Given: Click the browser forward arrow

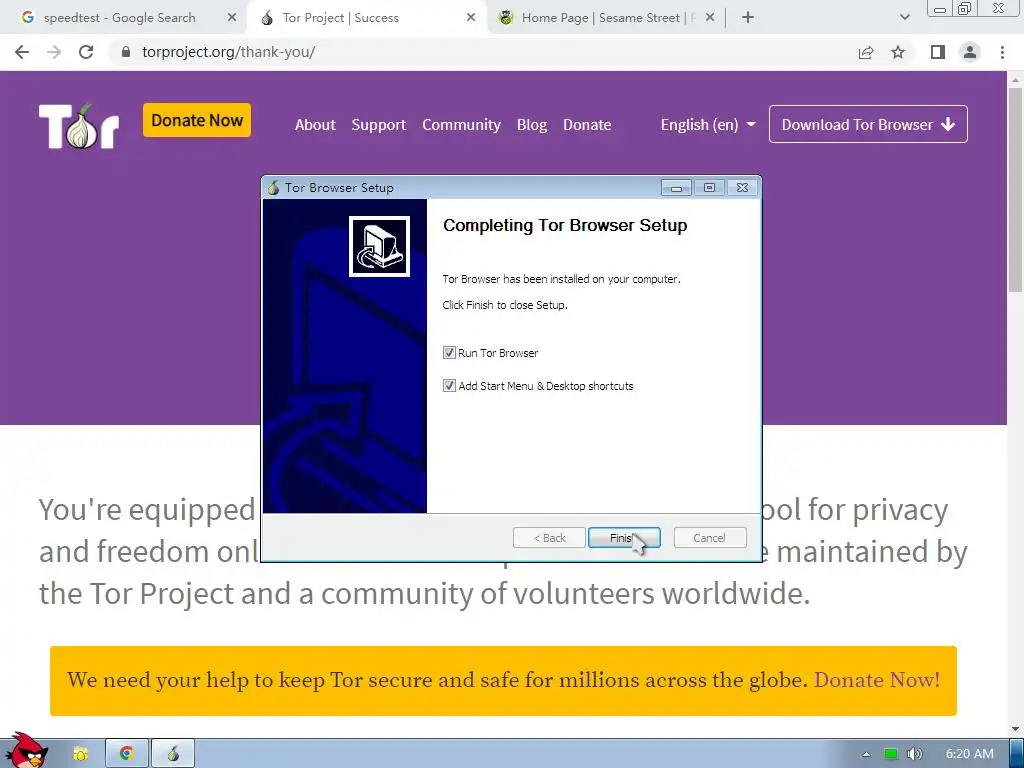Looking at the screenshot, I should pyautogui.click(x=54, y=52).
